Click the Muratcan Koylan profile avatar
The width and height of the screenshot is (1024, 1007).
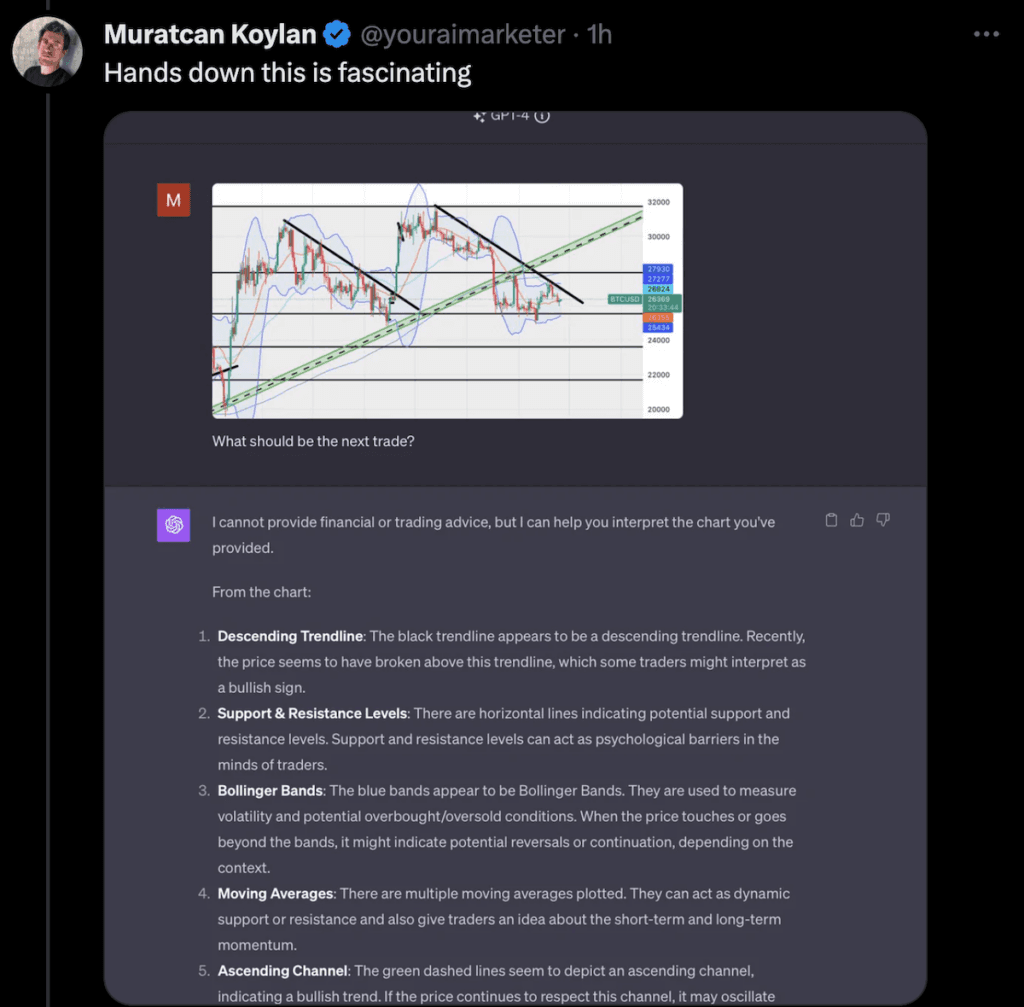point(47,49)
